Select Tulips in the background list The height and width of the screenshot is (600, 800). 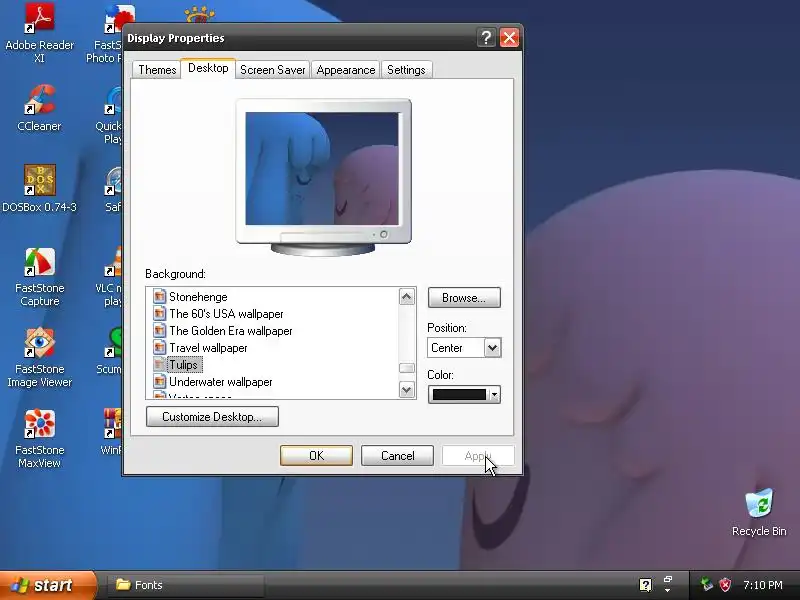184,365
